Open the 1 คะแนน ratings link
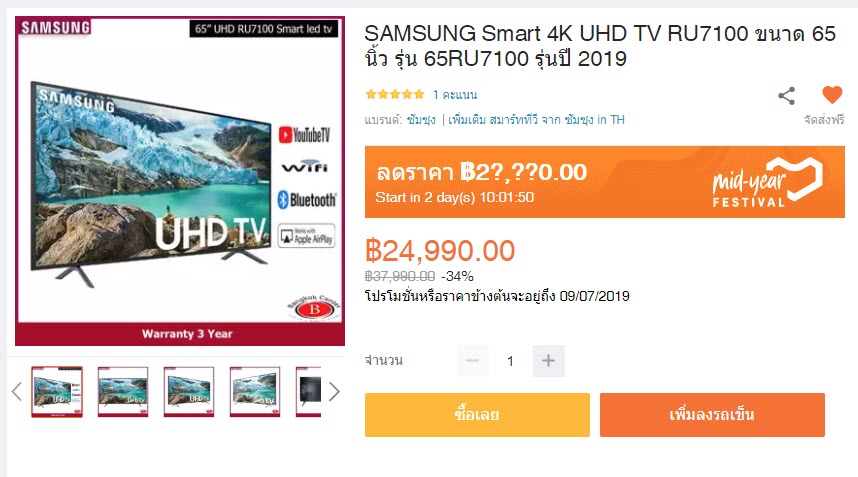858x477 pixels. 455,95
